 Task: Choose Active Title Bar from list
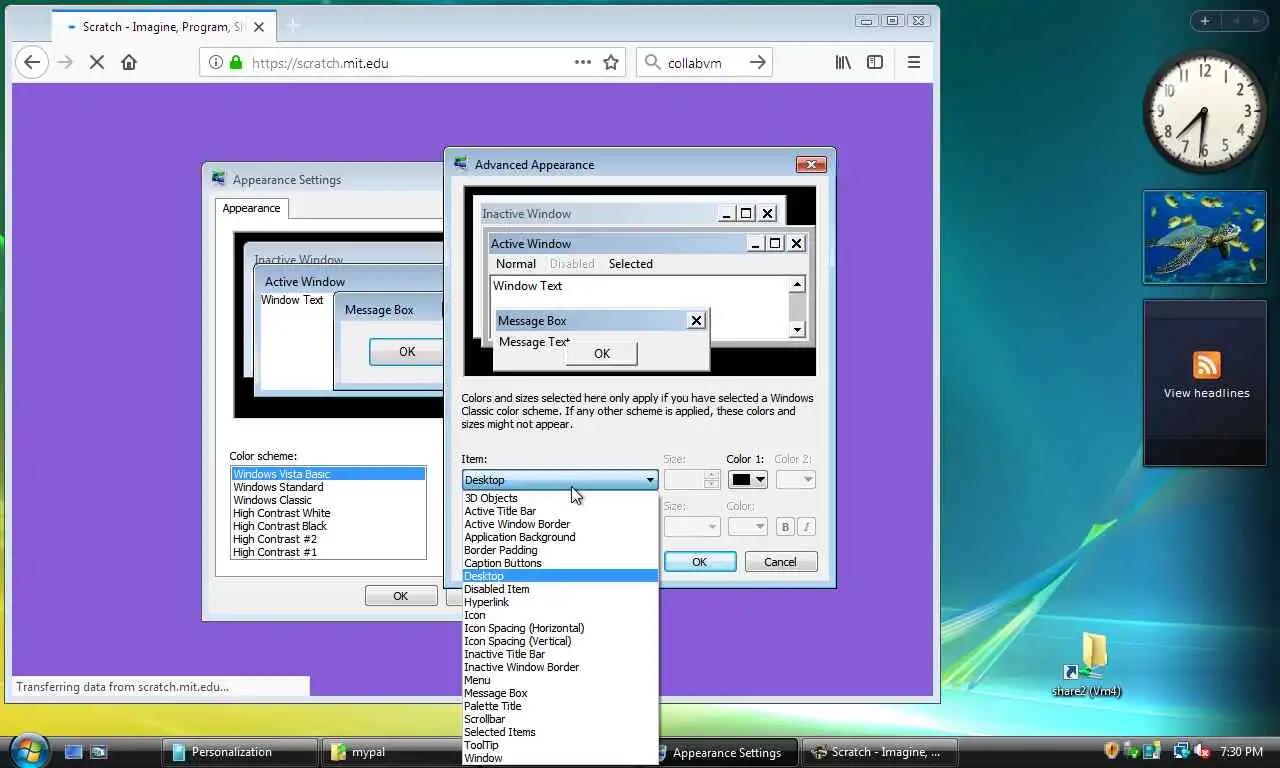(560, 511)
